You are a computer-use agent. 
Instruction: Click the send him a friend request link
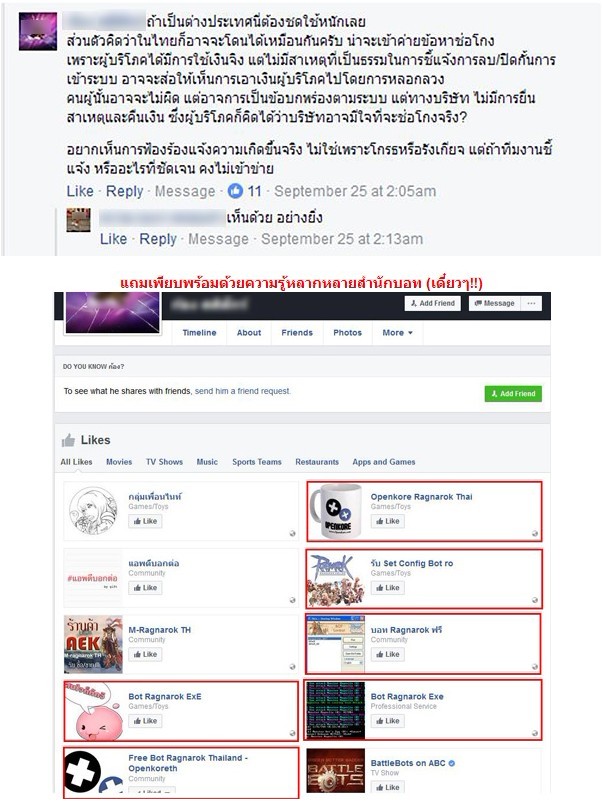click(x=242, y=391)
